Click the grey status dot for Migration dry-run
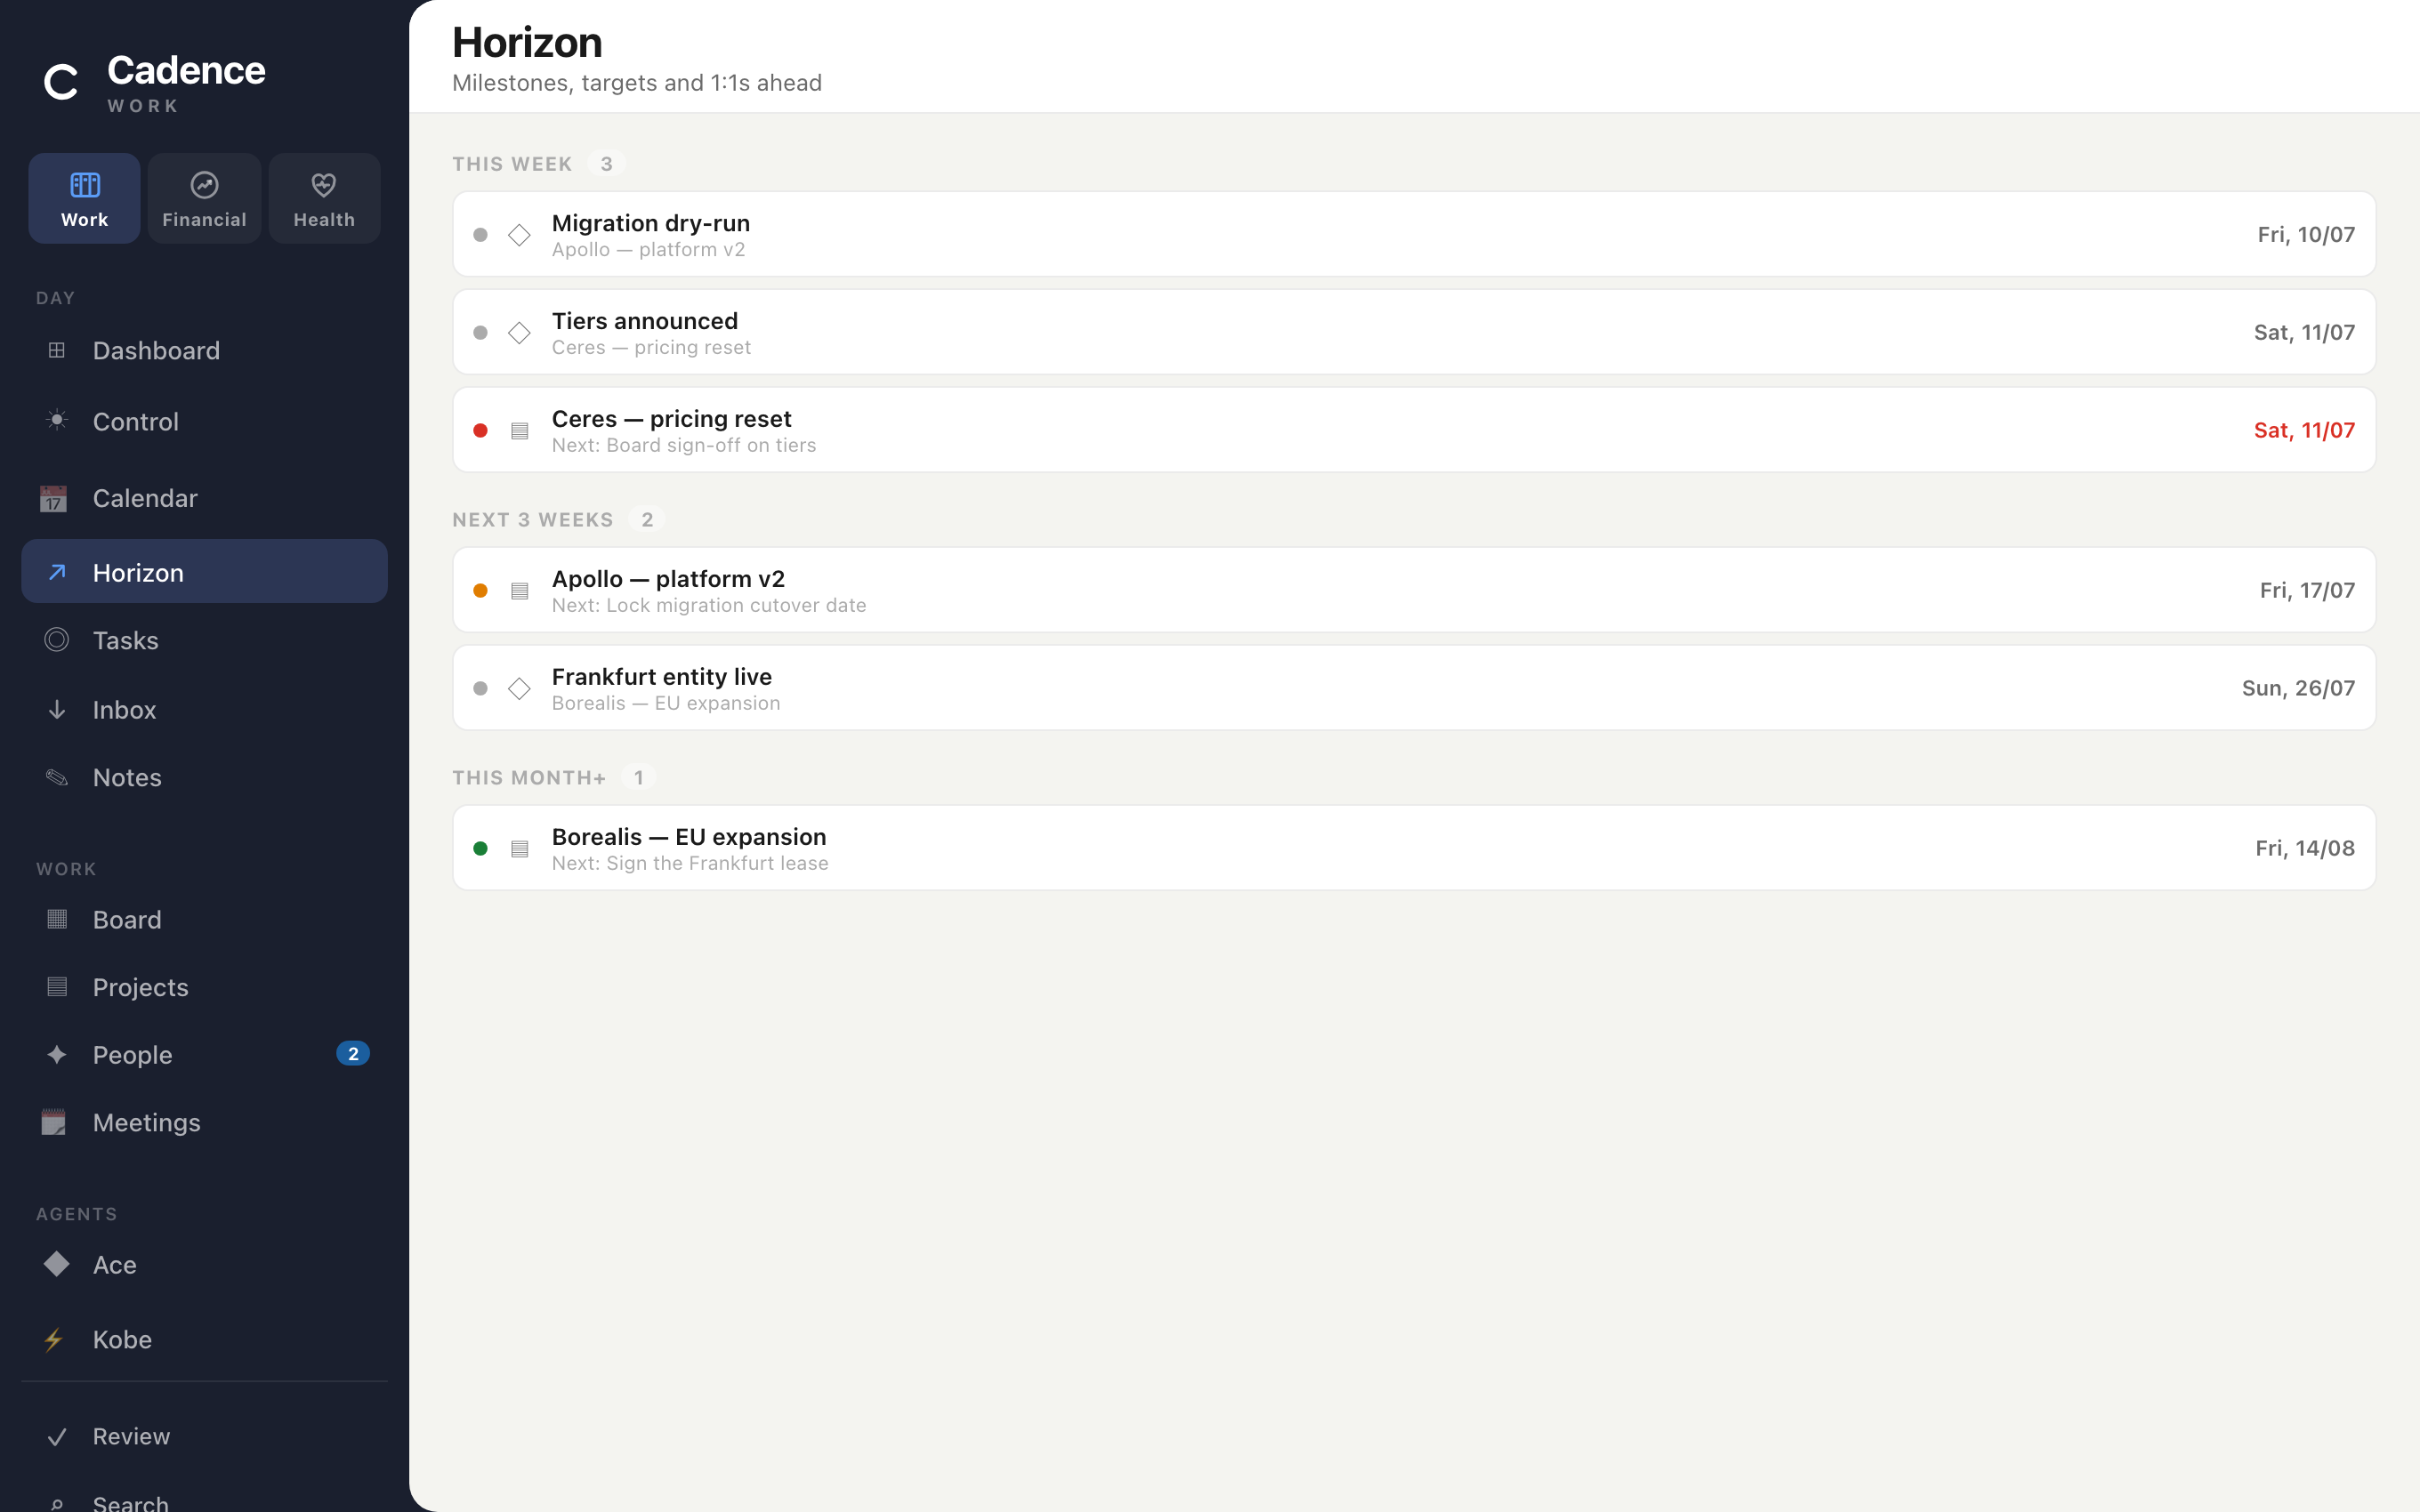Image resolution: width=2420 pixels, height=1512 pixels. [480, 235]
